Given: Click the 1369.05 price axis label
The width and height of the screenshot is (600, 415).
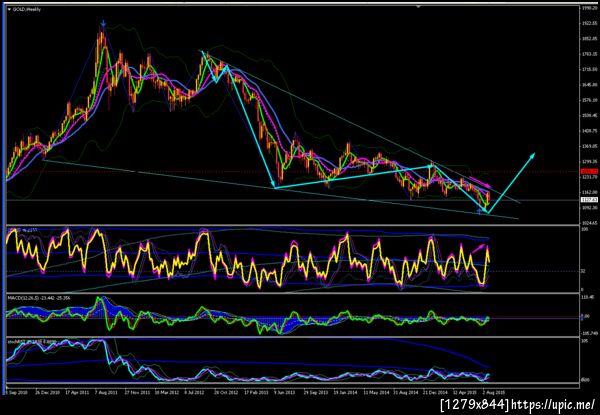Looking at the screenshot, I should pos(591,146).
